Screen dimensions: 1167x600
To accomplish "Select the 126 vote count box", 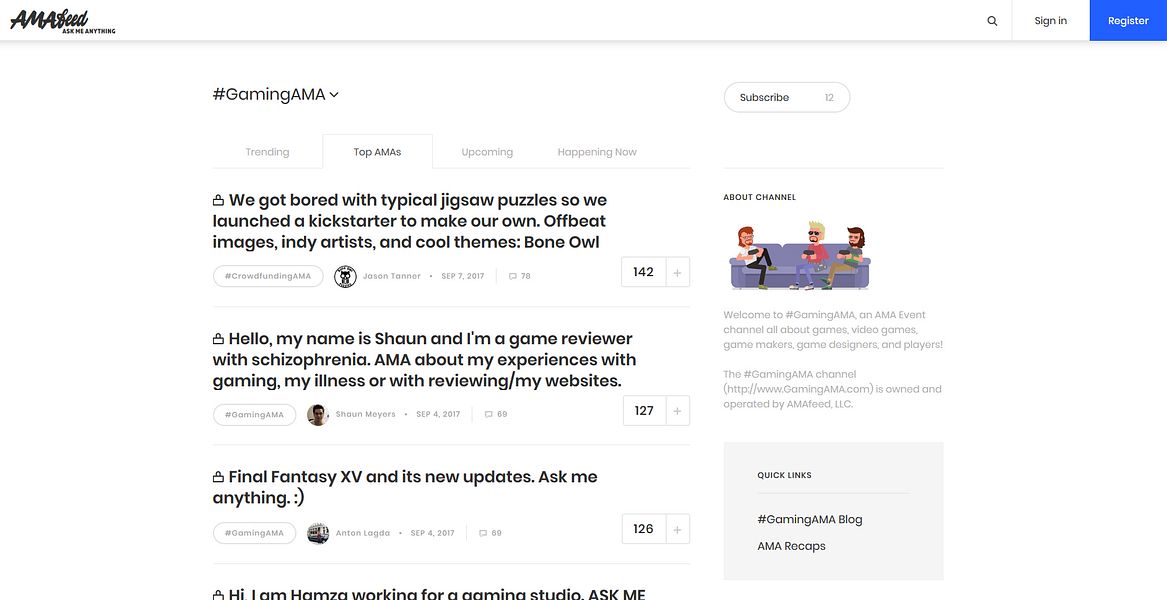I will [x=644, y=529].
